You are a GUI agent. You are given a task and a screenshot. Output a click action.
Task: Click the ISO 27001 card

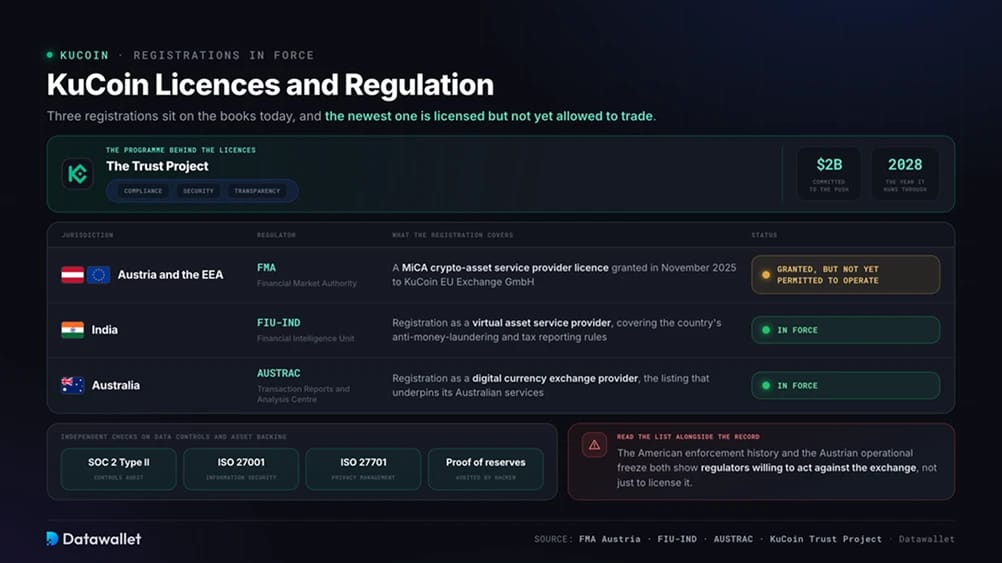(241, 469)
